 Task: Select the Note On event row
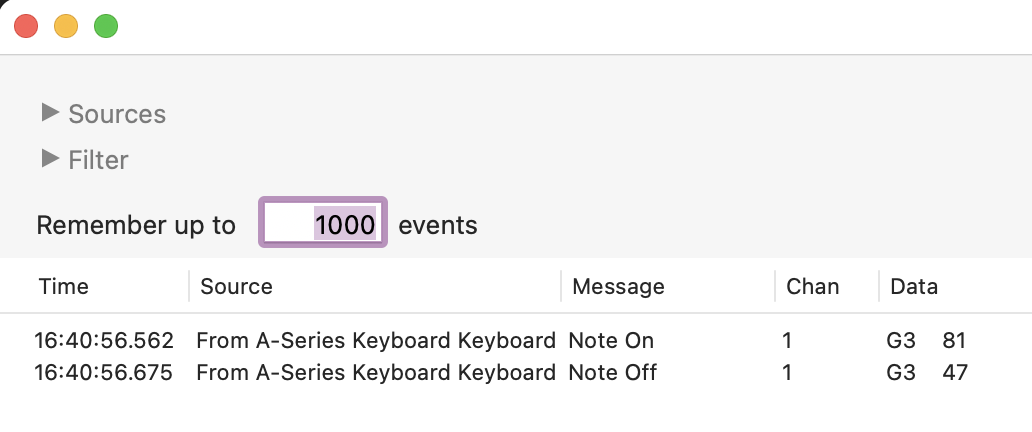pos(611,341)
